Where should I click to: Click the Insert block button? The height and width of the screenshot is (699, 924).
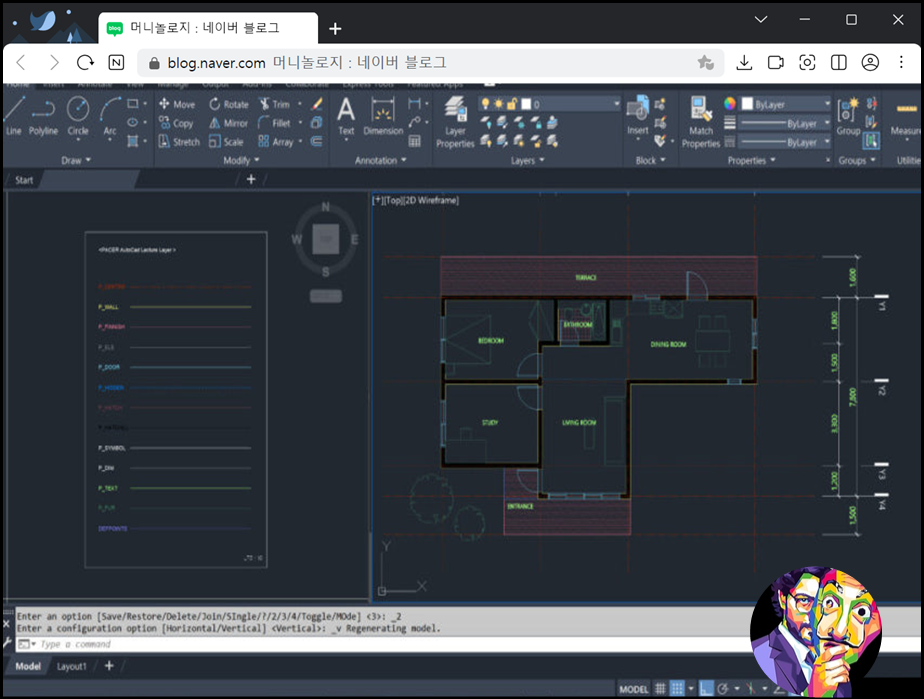click(x=638, y=116)
